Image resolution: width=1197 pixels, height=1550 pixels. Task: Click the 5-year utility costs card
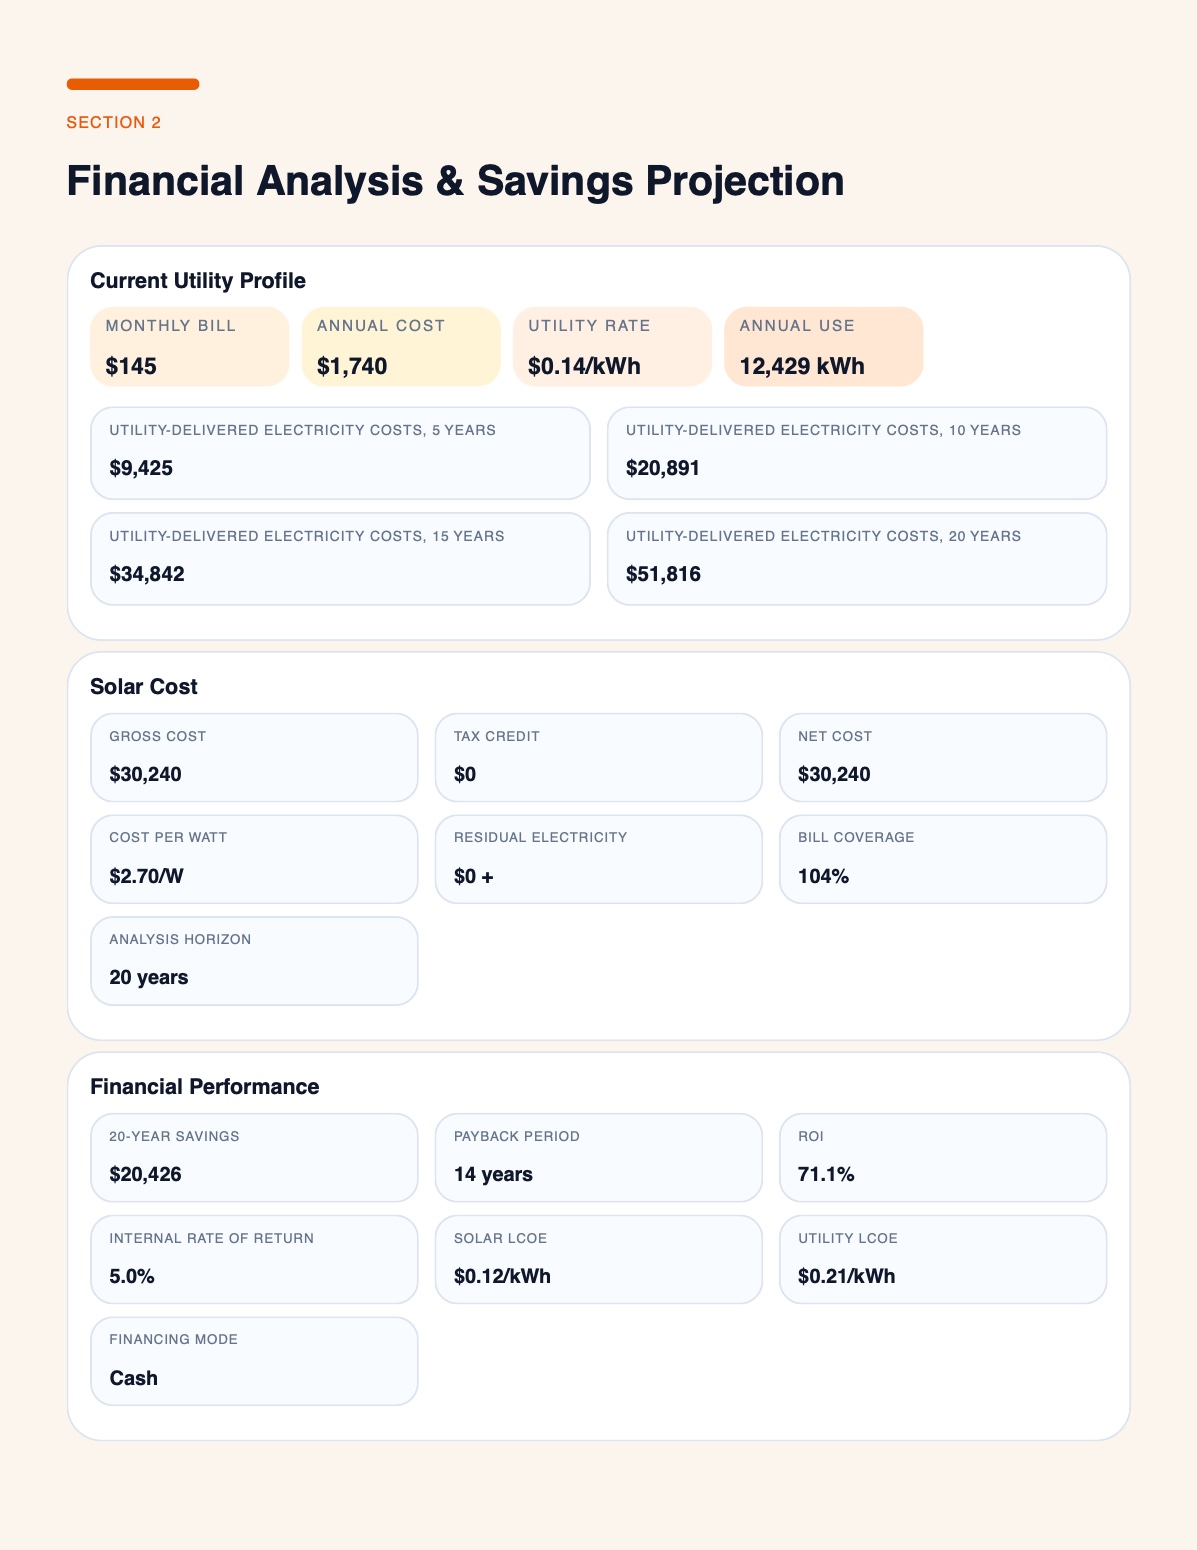pos(340,453)
